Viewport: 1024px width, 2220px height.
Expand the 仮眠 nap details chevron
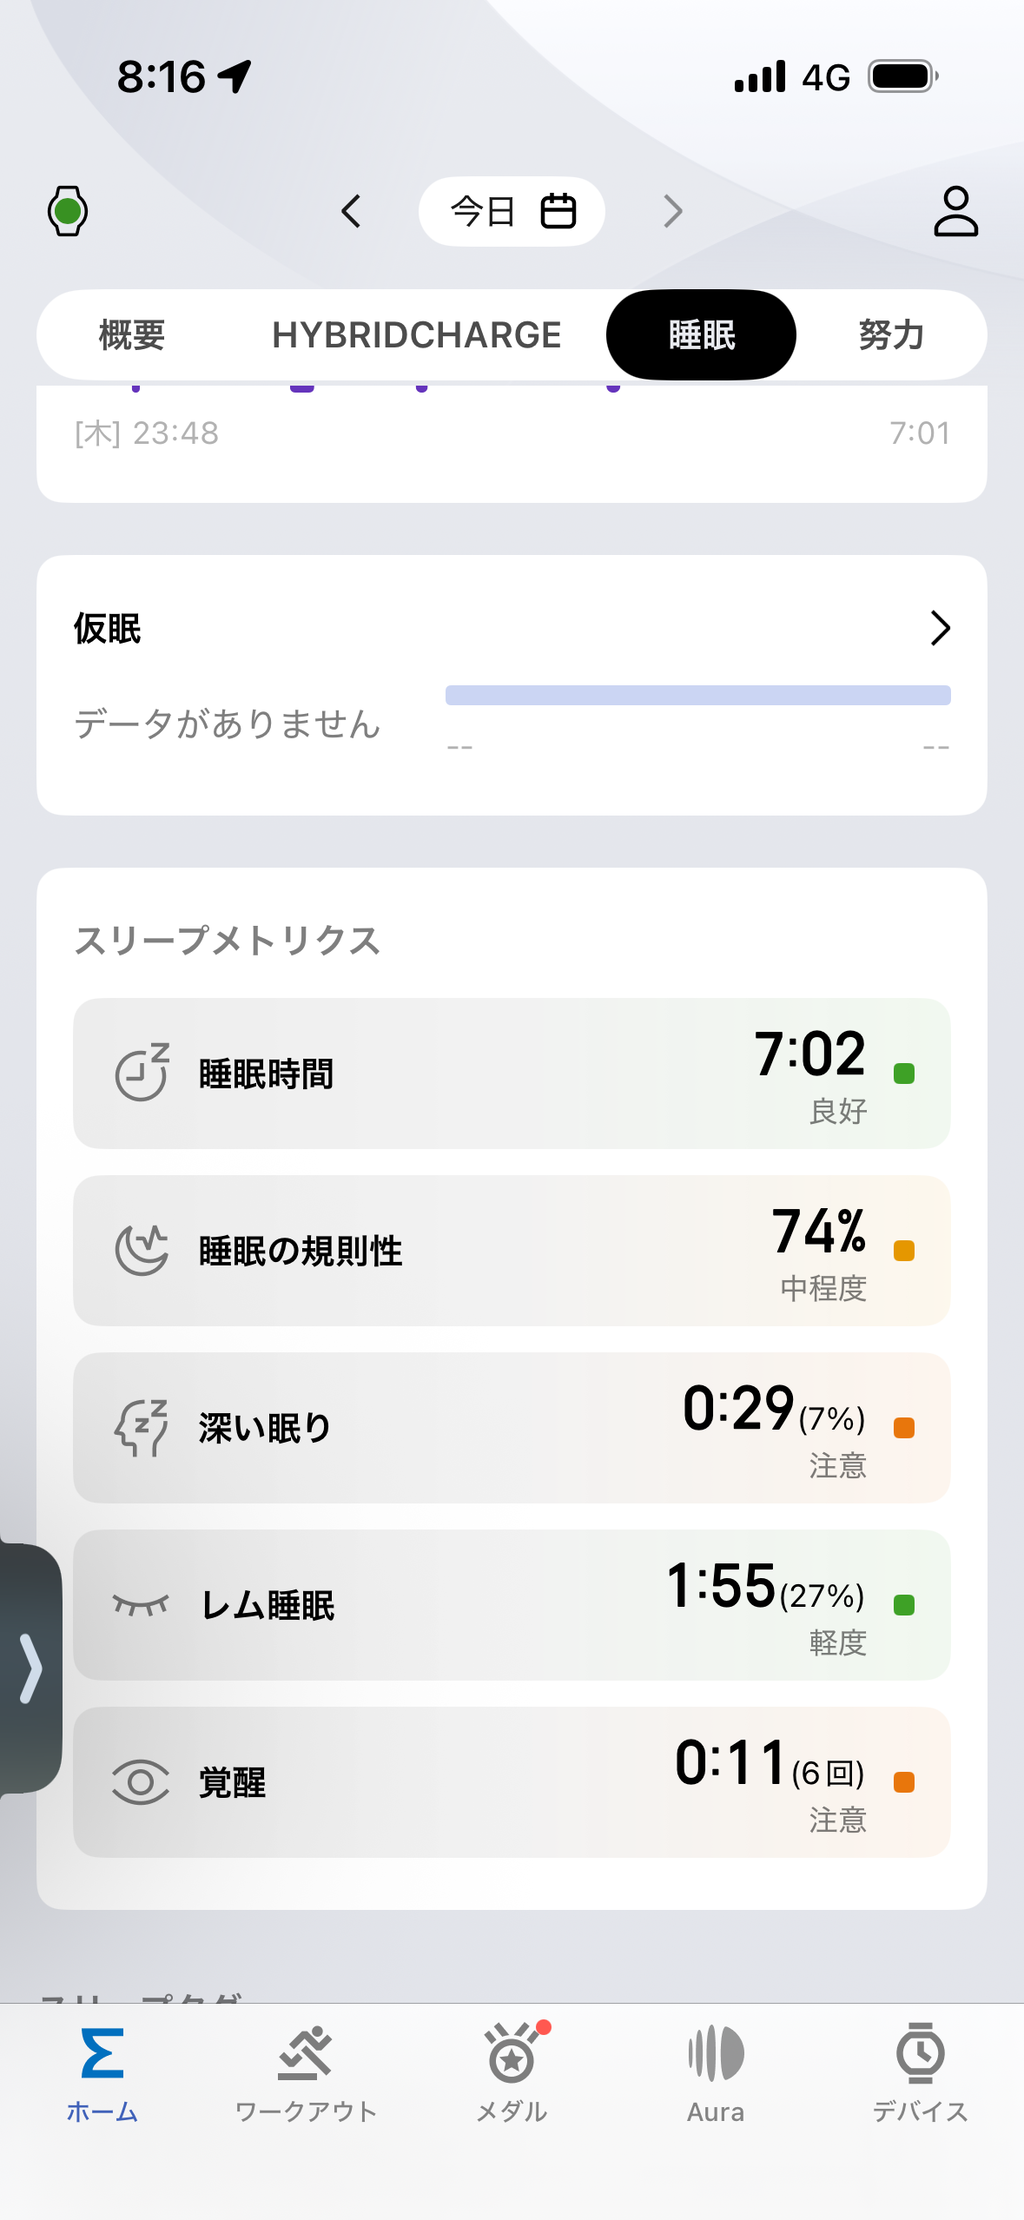[940, 628]
